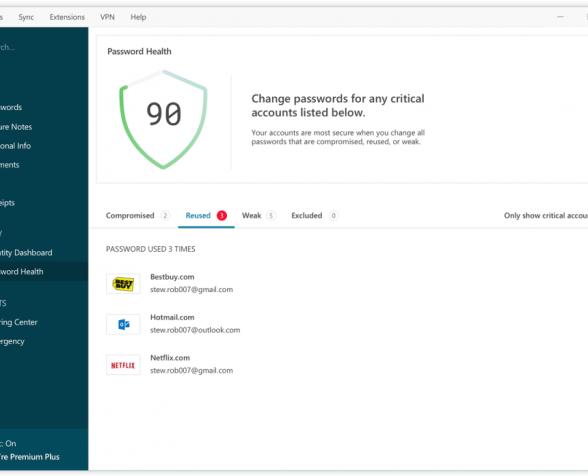
Task: Click Netflix's stew.rob007@gmail.com email text
Action: coord(192,371)
